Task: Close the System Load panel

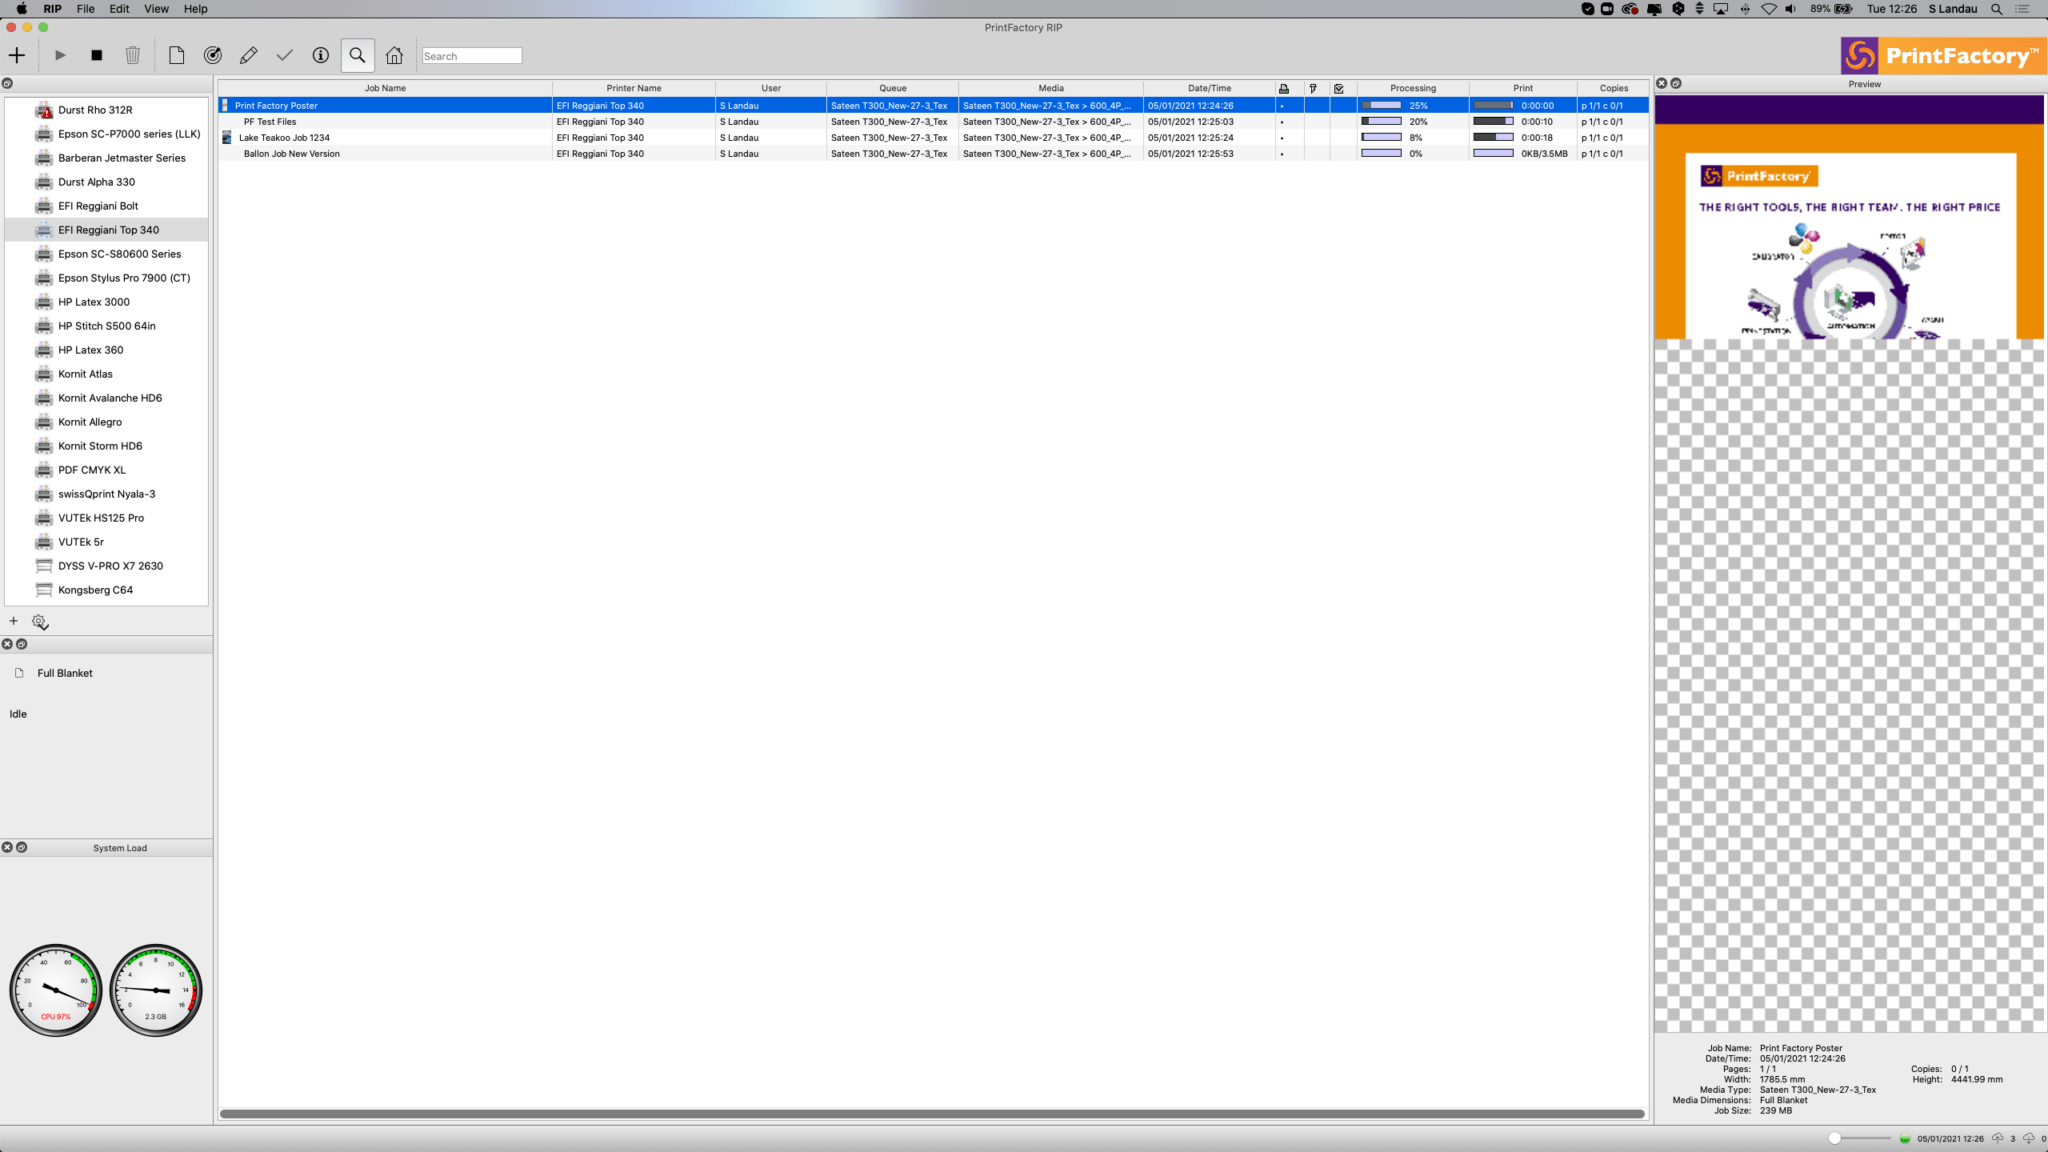Action: point(8,847)
